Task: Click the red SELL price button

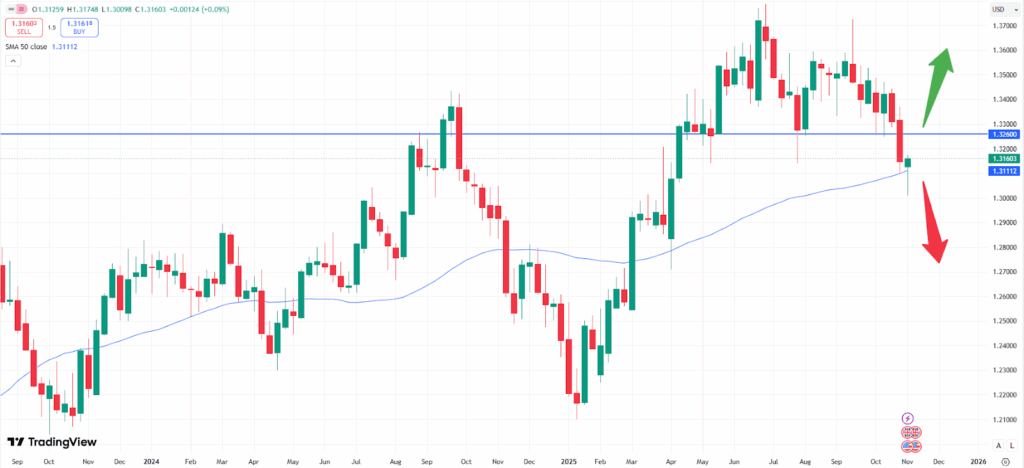Action: click(22, 28)
